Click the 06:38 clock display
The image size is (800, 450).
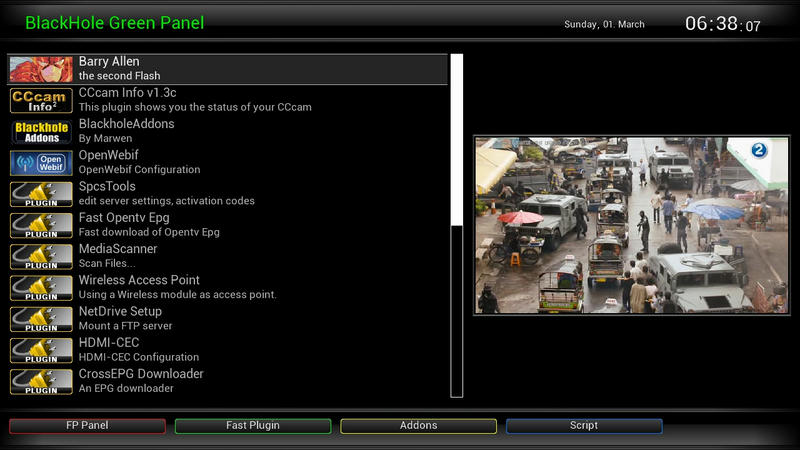[722, 23]
